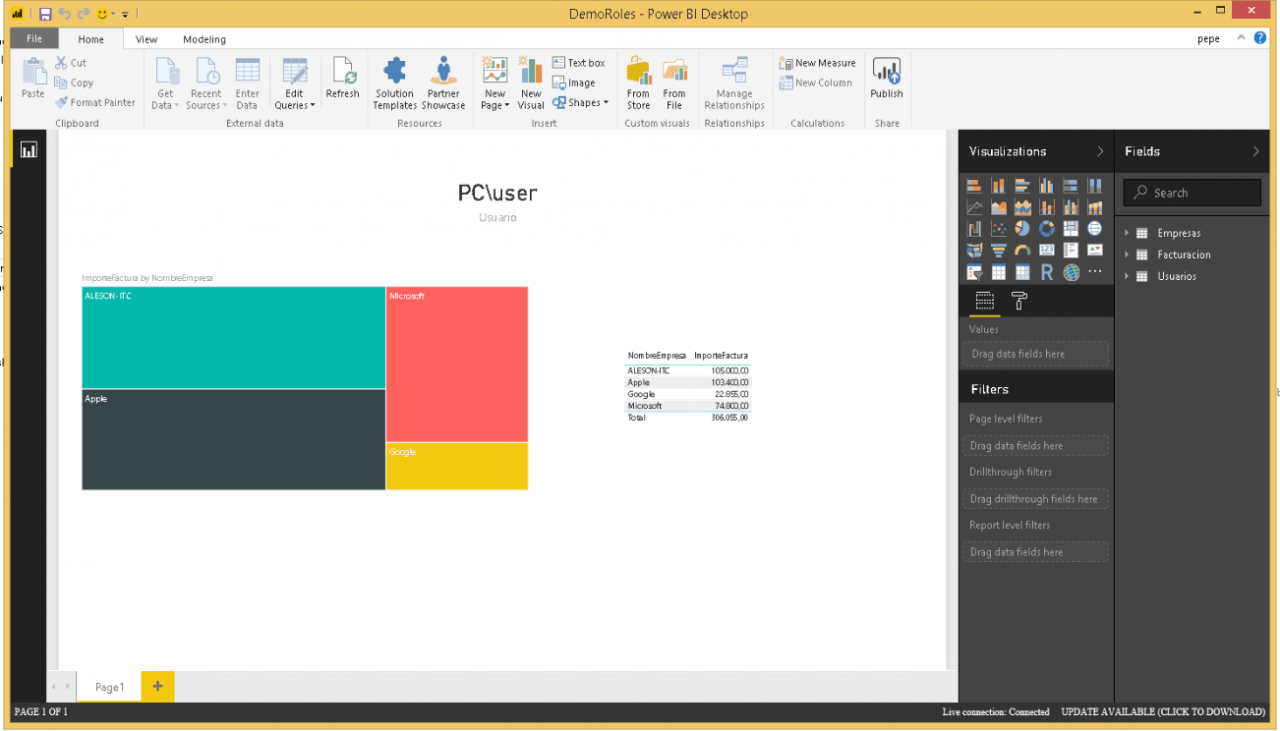
Task: Collapse the Visualizations pane
Action: point(1100,151)
